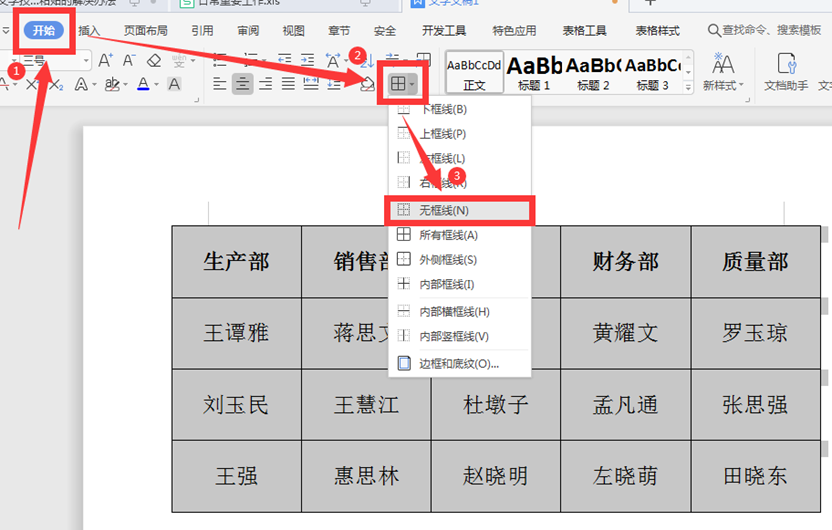Click the increase font size icon

pyautogui.click(x=105, y=61)
